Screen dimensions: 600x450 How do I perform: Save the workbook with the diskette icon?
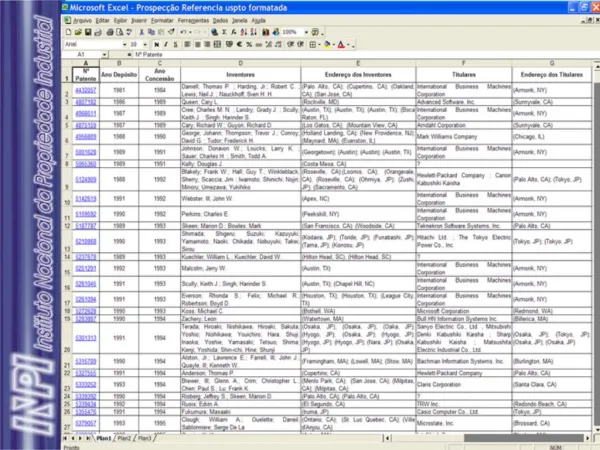tap(88, 32)
